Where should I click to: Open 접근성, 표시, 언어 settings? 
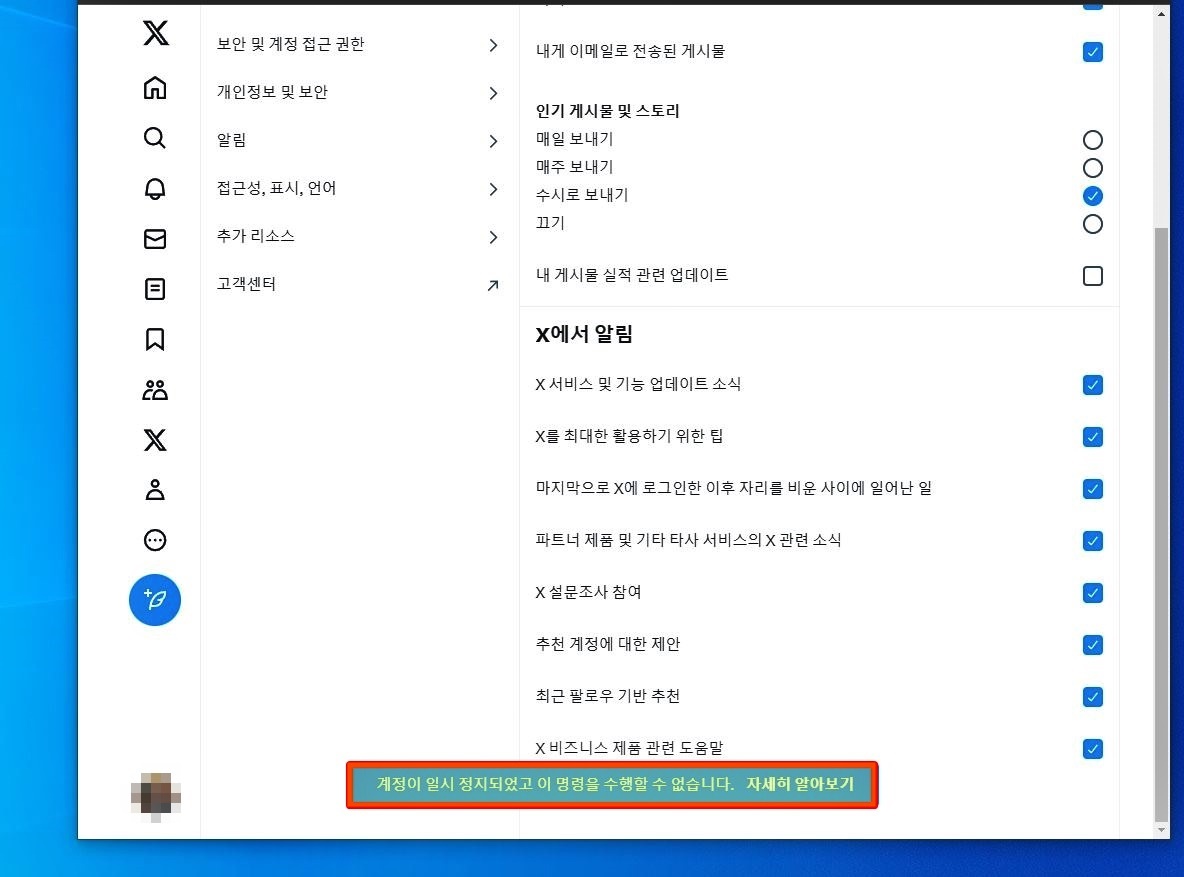pyautogui.click(x=359, y=189)
